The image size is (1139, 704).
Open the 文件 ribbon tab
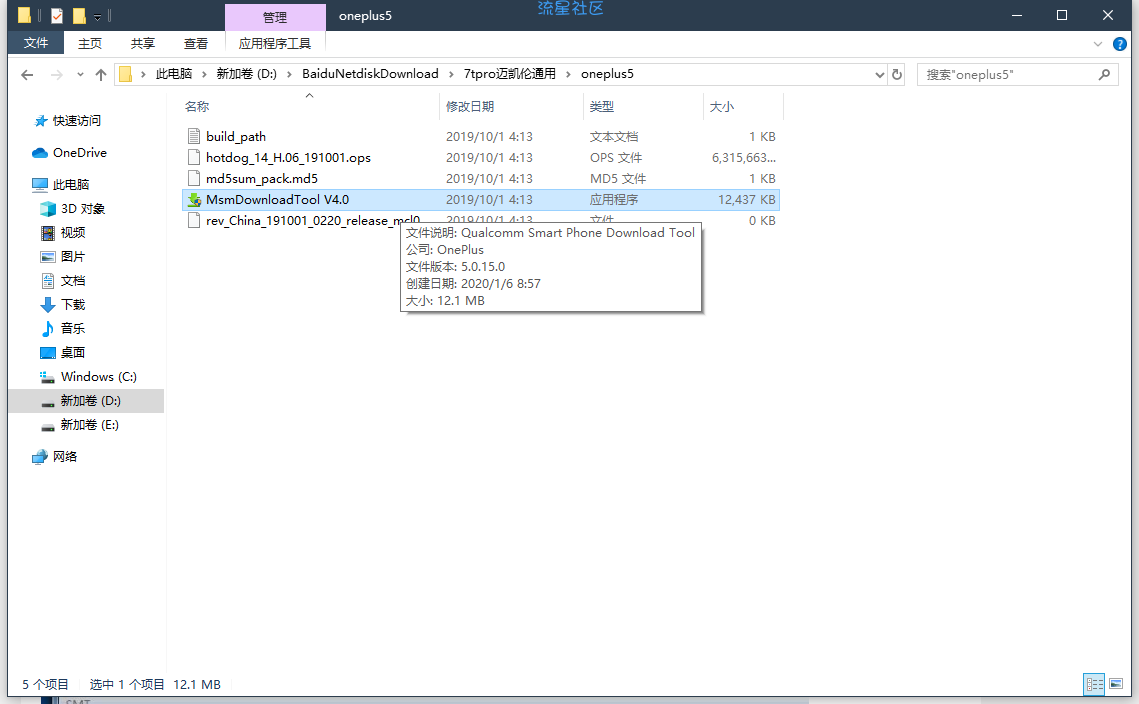(36, 44)
